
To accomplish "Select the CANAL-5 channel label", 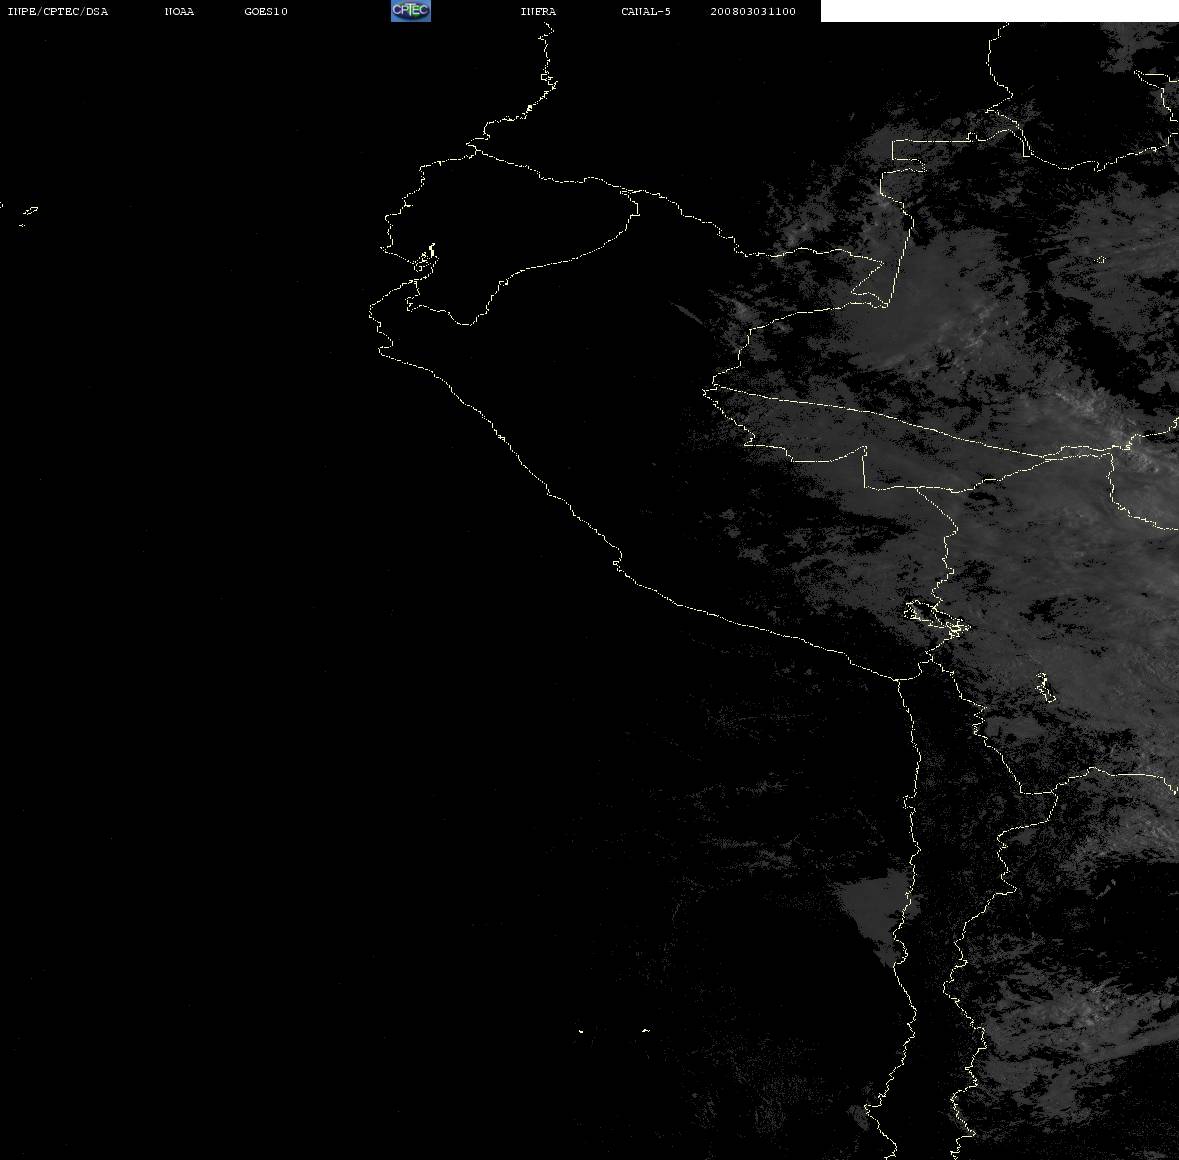I will coord(645,11).
